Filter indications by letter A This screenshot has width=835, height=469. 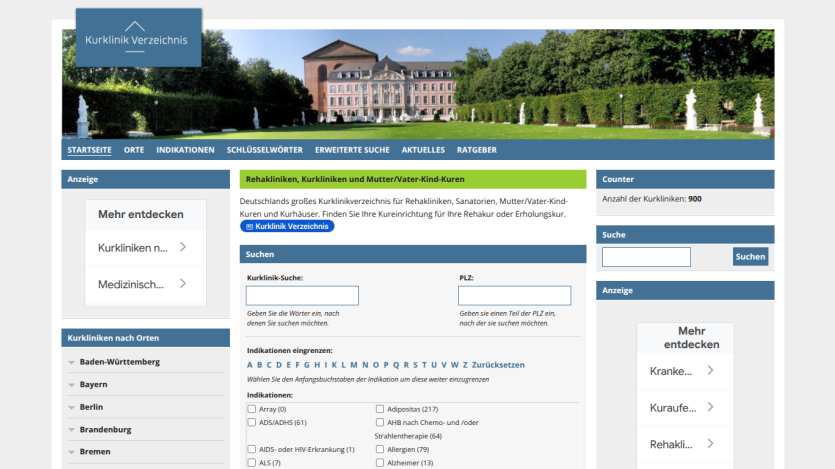coord(250,365)
